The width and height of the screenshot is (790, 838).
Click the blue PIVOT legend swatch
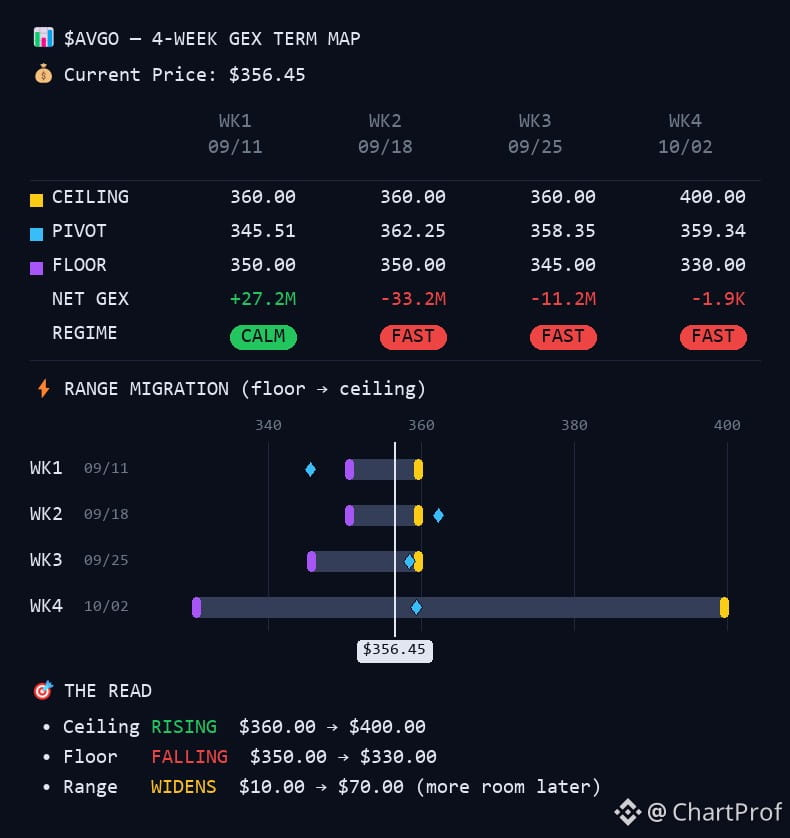pos(36,234)
